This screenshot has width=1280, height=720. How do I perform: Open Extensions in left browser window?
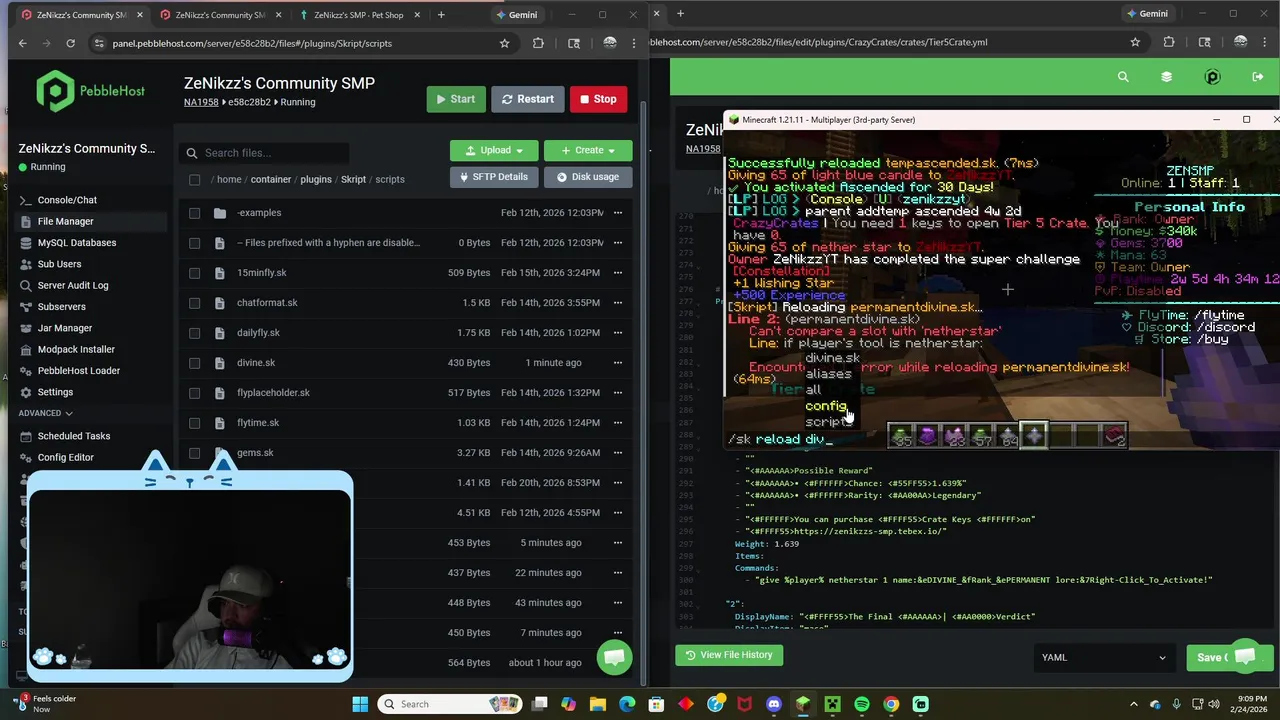pos(538,43)
